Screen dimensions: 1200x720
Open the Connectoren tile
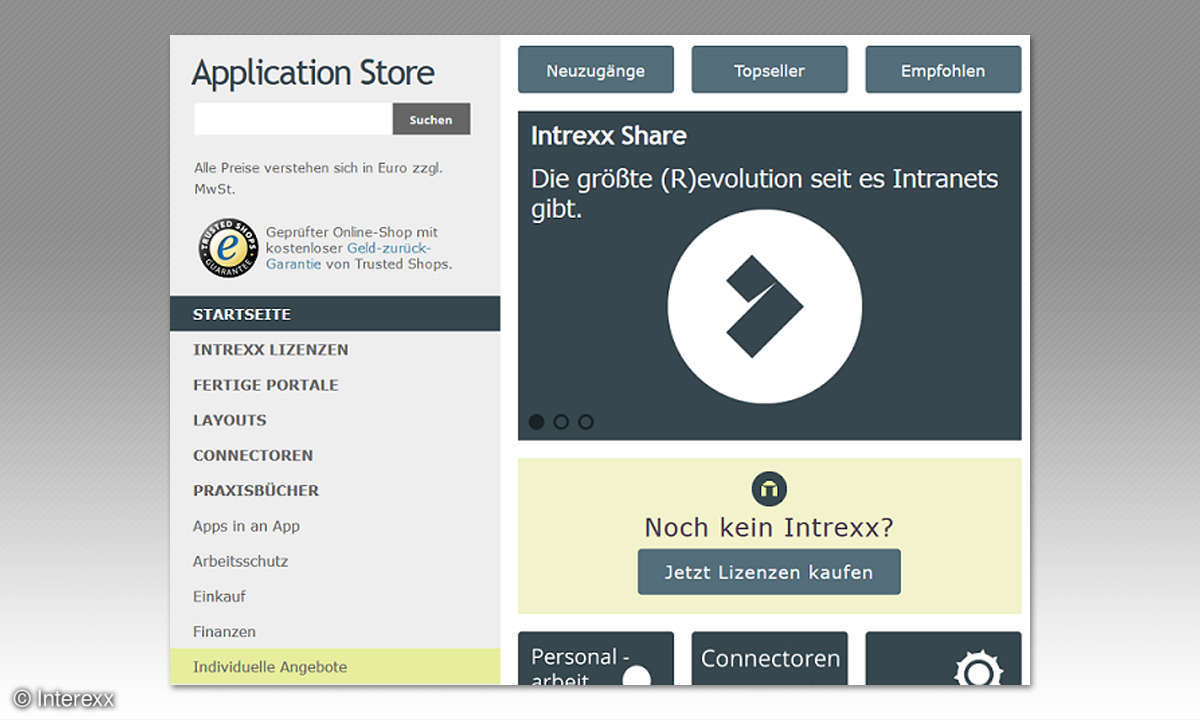click(769, 659)
